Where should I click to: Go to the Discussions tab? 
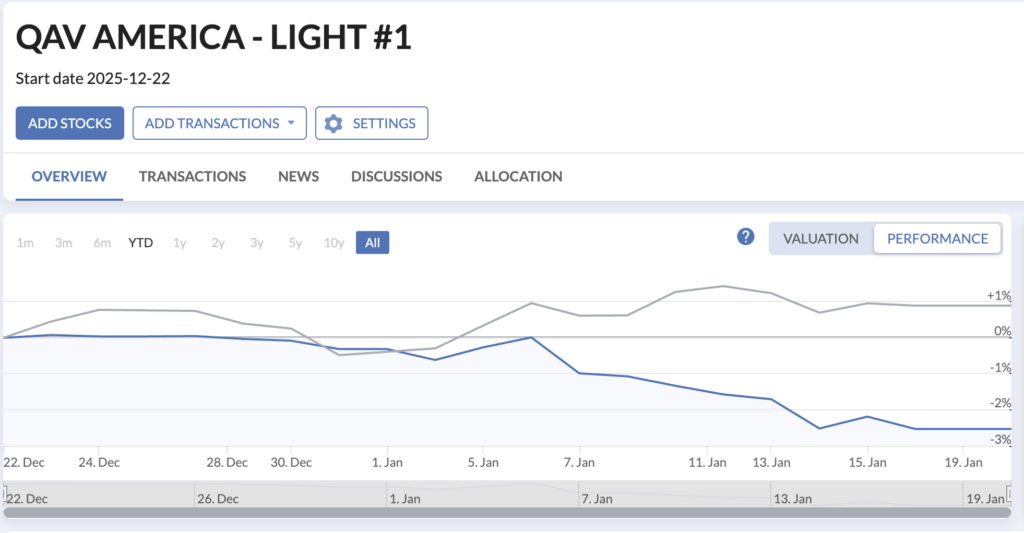tap(396, 176)
